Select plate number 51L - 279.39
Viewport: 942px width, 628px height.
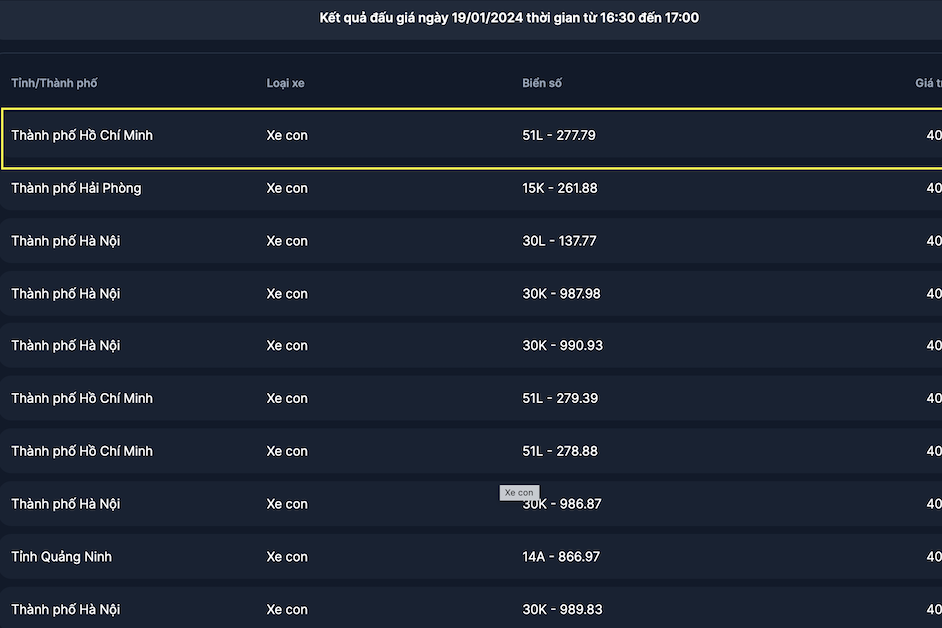click(x=560, y=399)
